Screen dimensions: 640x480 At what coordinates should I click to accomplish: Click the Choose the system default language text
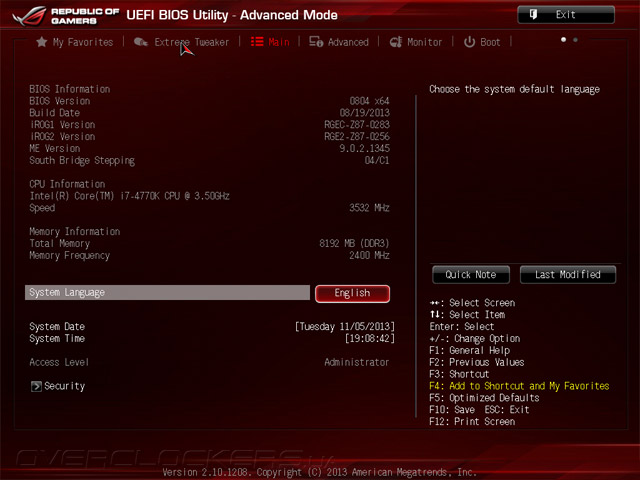(x=514, y=89)
